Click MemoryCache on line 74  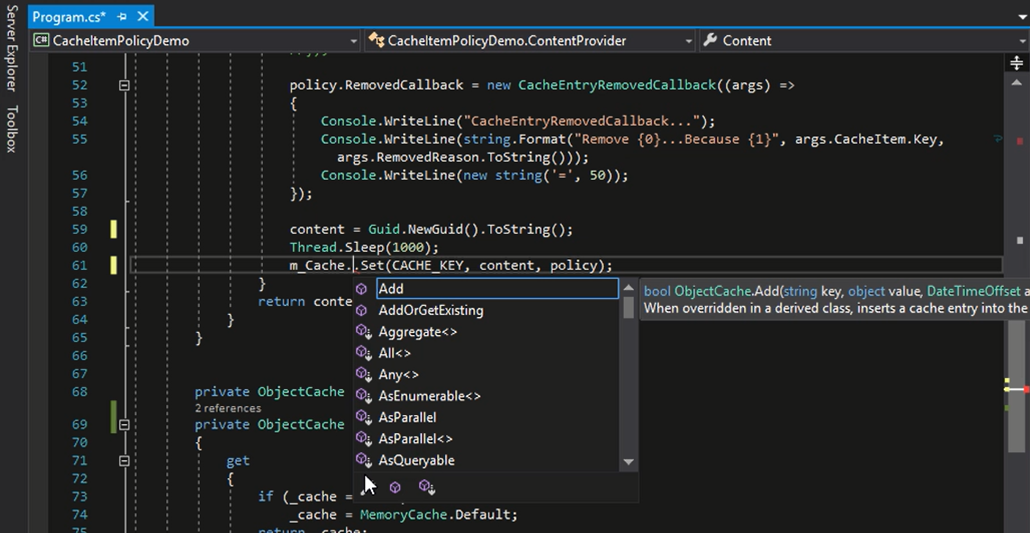click(401, 515)
